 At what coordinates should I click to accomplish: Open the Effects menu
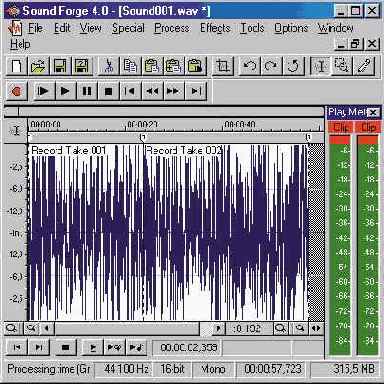(x=215, y=28)
